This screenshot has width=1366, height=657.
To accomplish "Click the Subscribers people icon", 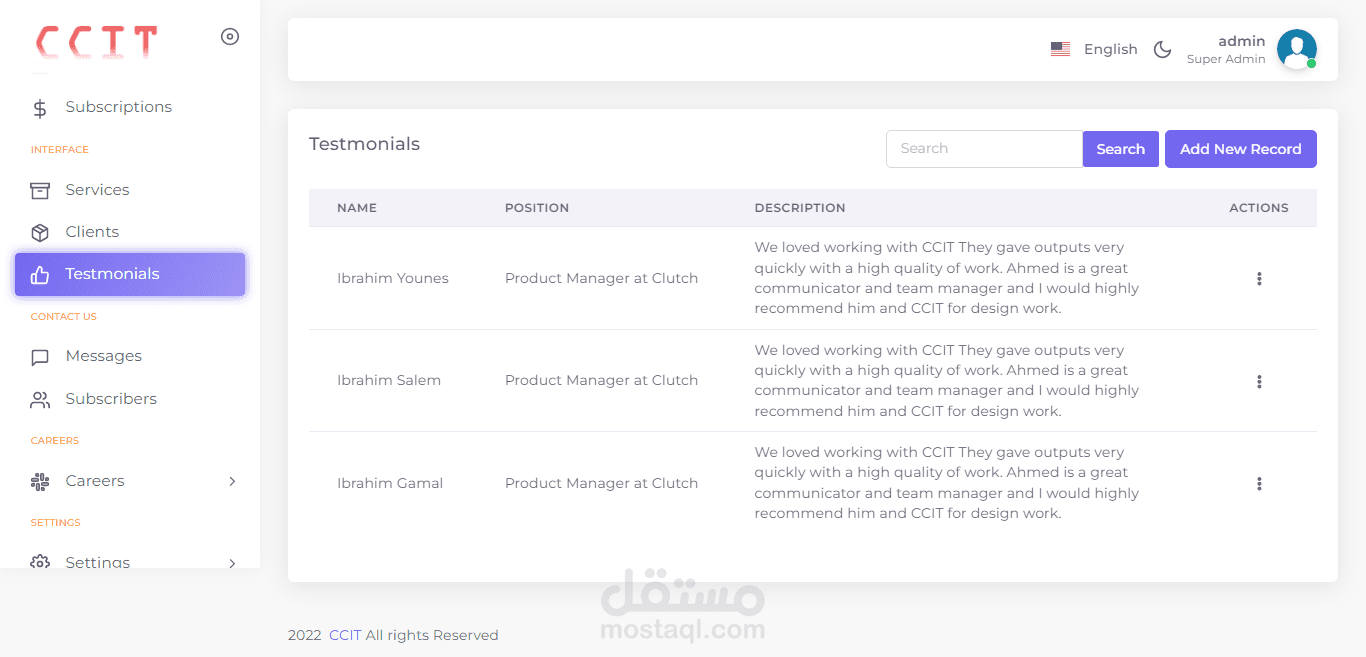I will (40, 400).
